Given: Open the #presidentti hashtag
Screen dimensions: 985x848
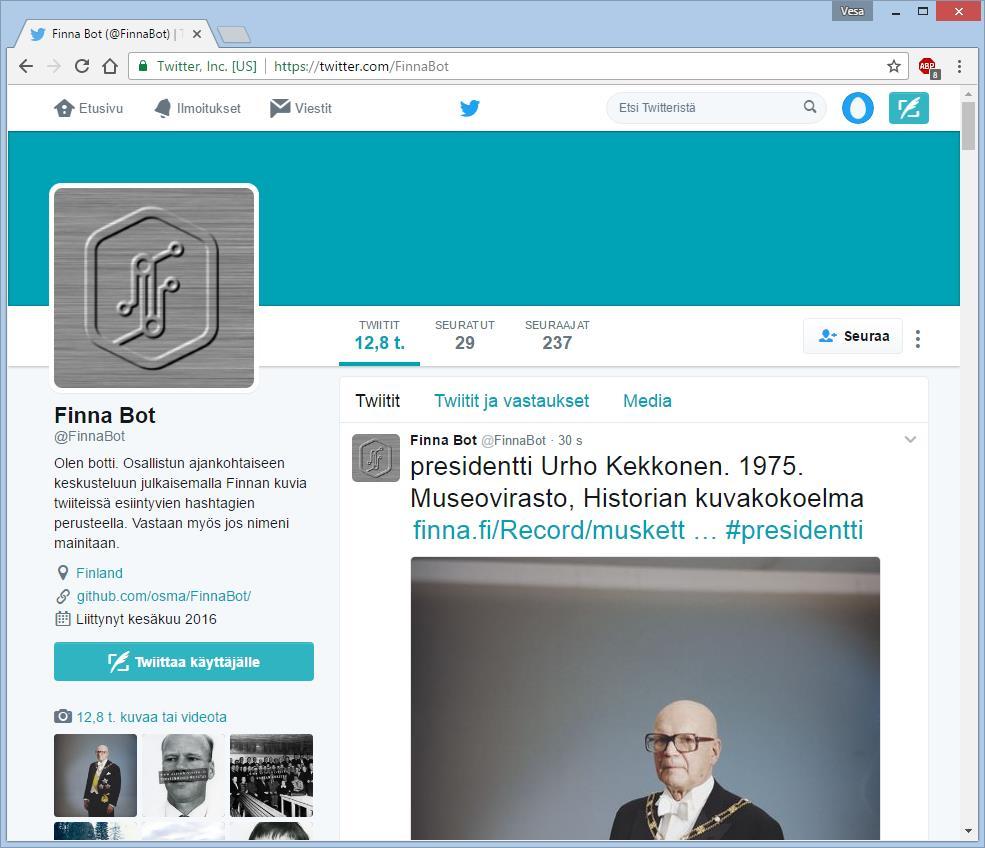Looking at the screenshot, I should pyautogui.click(x=794, y=530).
